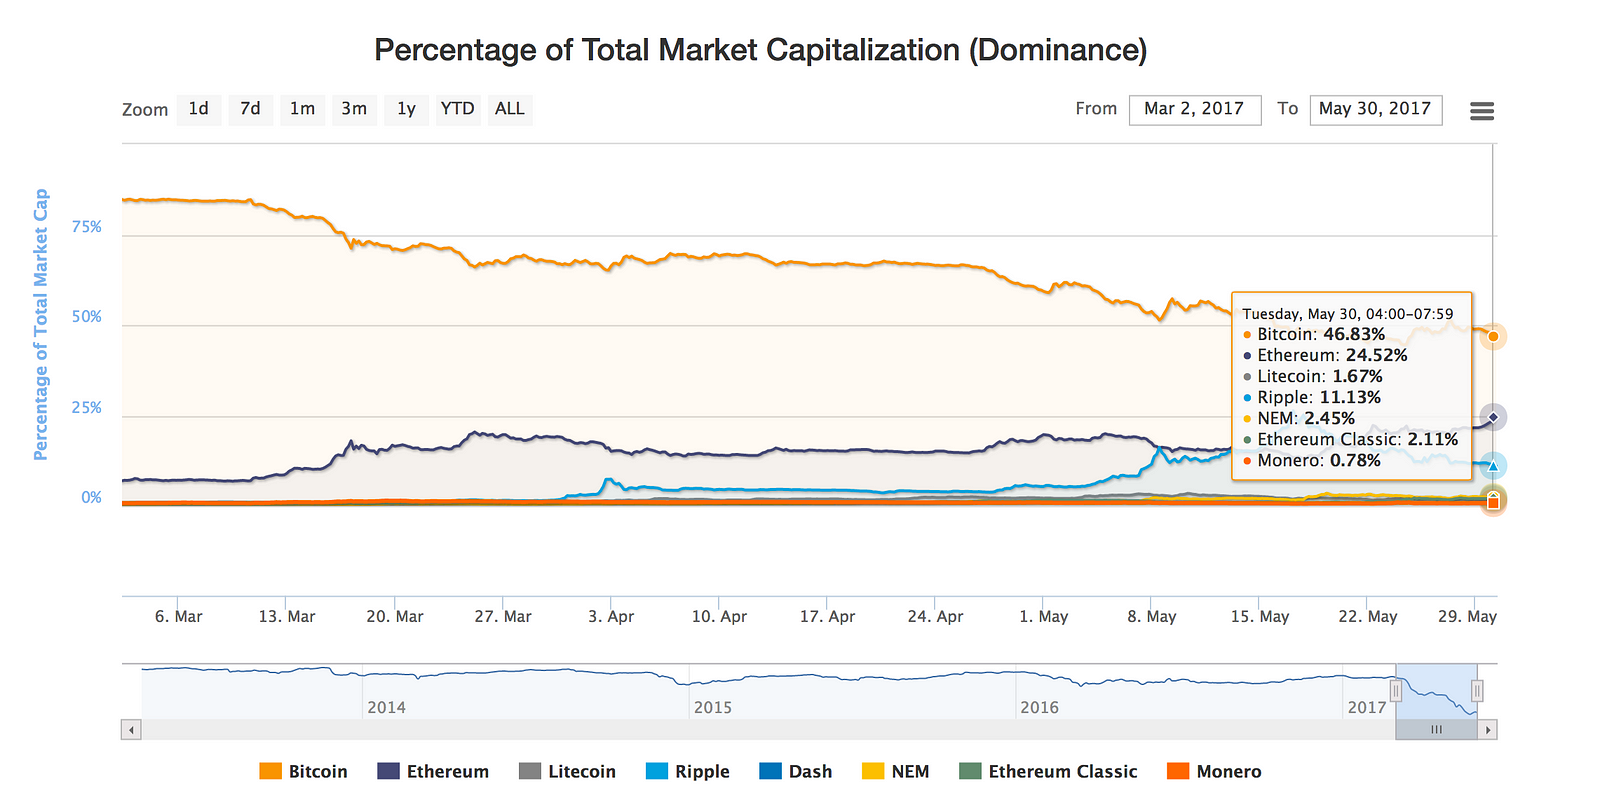
Task: Click the 25% y-axis label
Action: coord(87,408)
